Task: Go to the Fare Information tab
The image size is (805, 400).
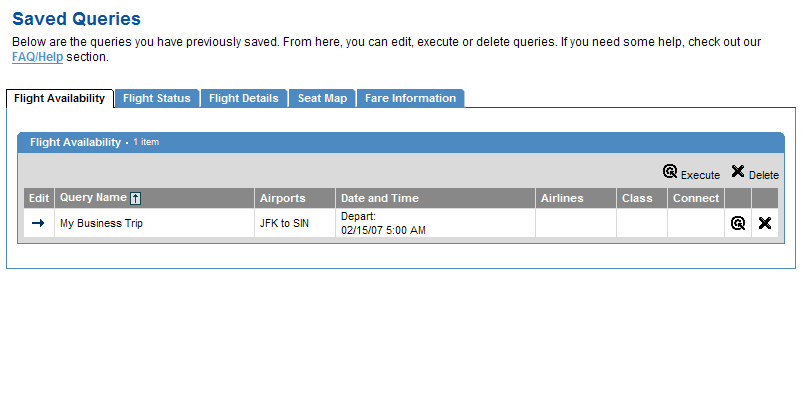Action: pyautogui.click(x=410, y=98)
